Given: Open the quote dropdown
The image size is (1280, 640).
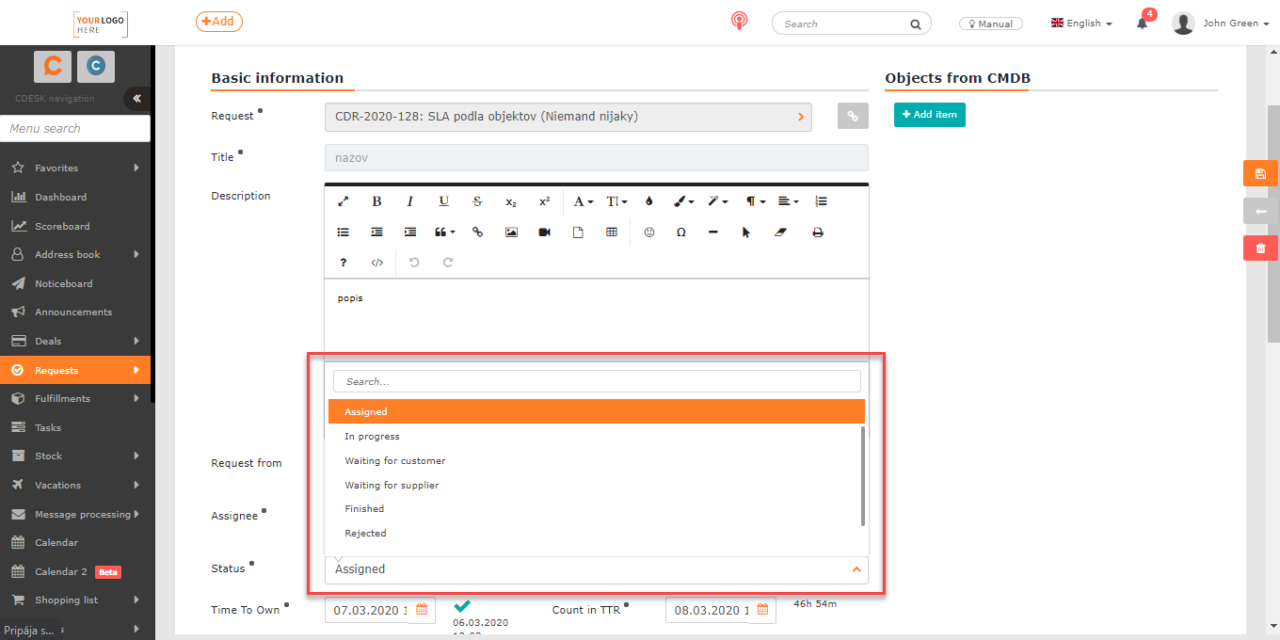Looking at the screenshot, I should tap(444, 232).
